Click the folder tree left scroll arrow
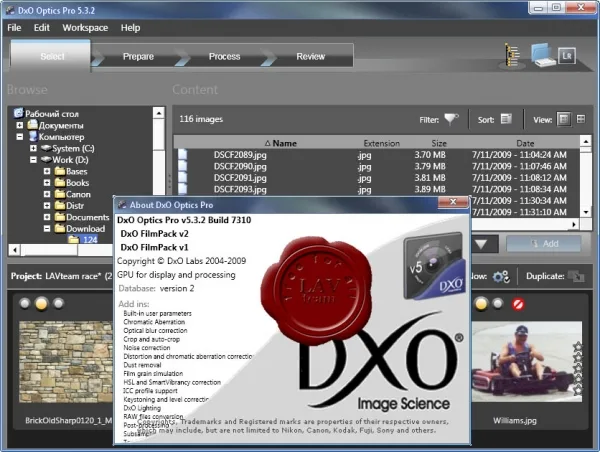 (x=15, y=250)
